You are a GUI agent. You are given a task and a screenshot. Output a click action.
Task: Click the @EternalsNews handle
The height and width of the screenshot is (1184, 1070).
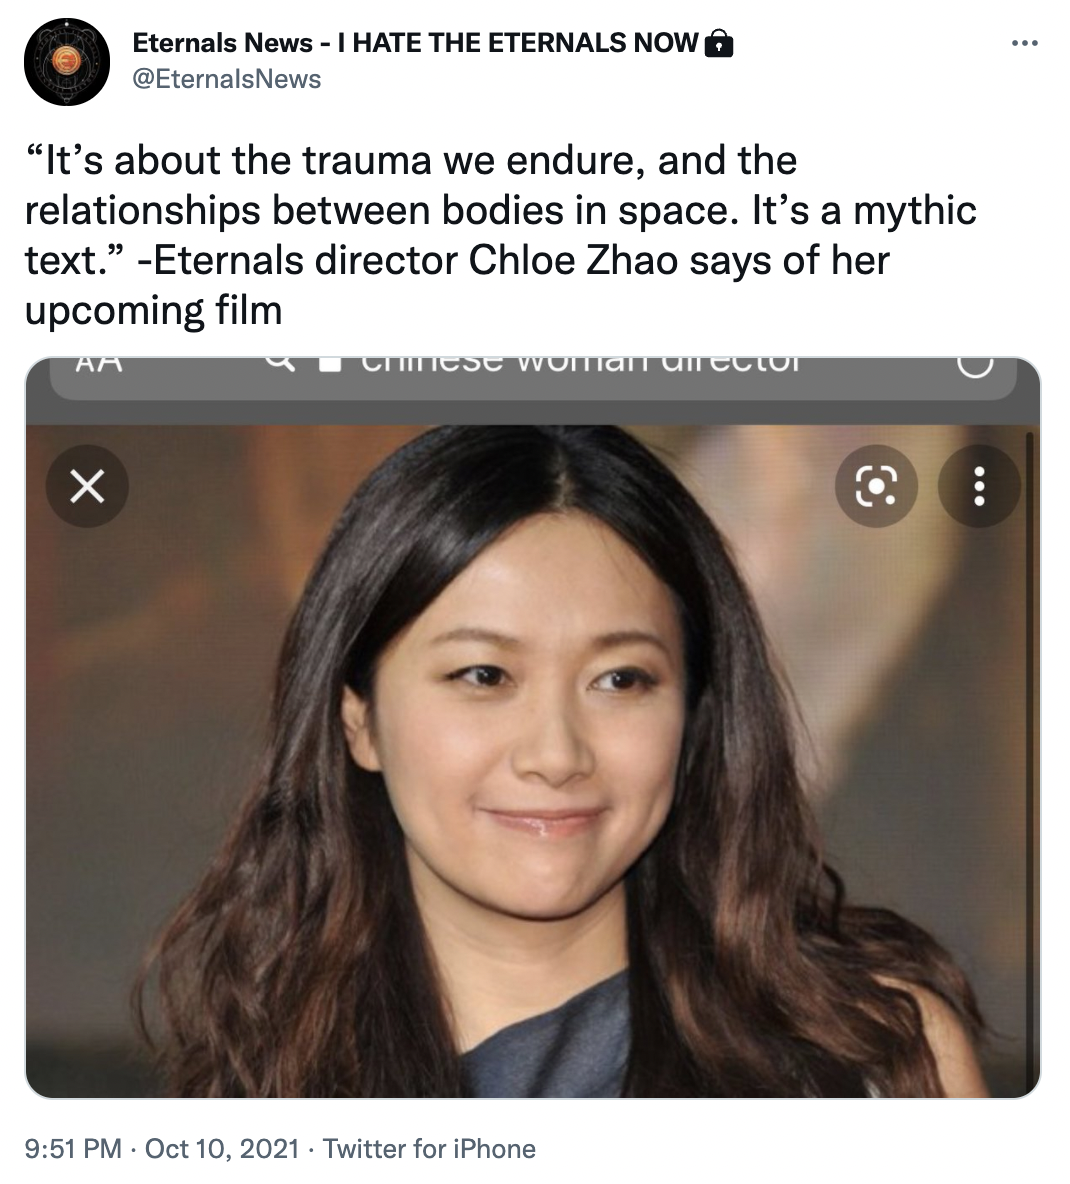point(227,79)
